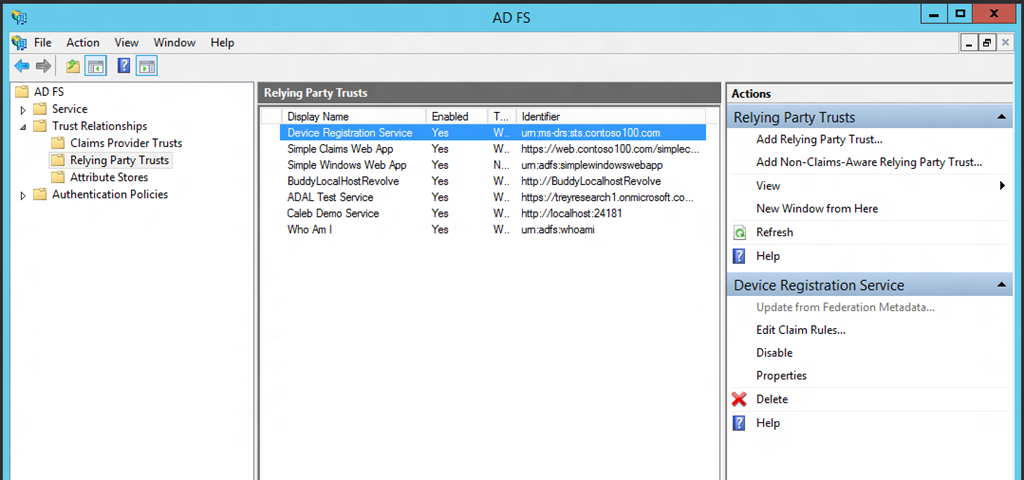The width and height of the screenshot is (1024, 480).
Task: Click the Back arrow toolbar icon
Action: click(x=22, y=66)
